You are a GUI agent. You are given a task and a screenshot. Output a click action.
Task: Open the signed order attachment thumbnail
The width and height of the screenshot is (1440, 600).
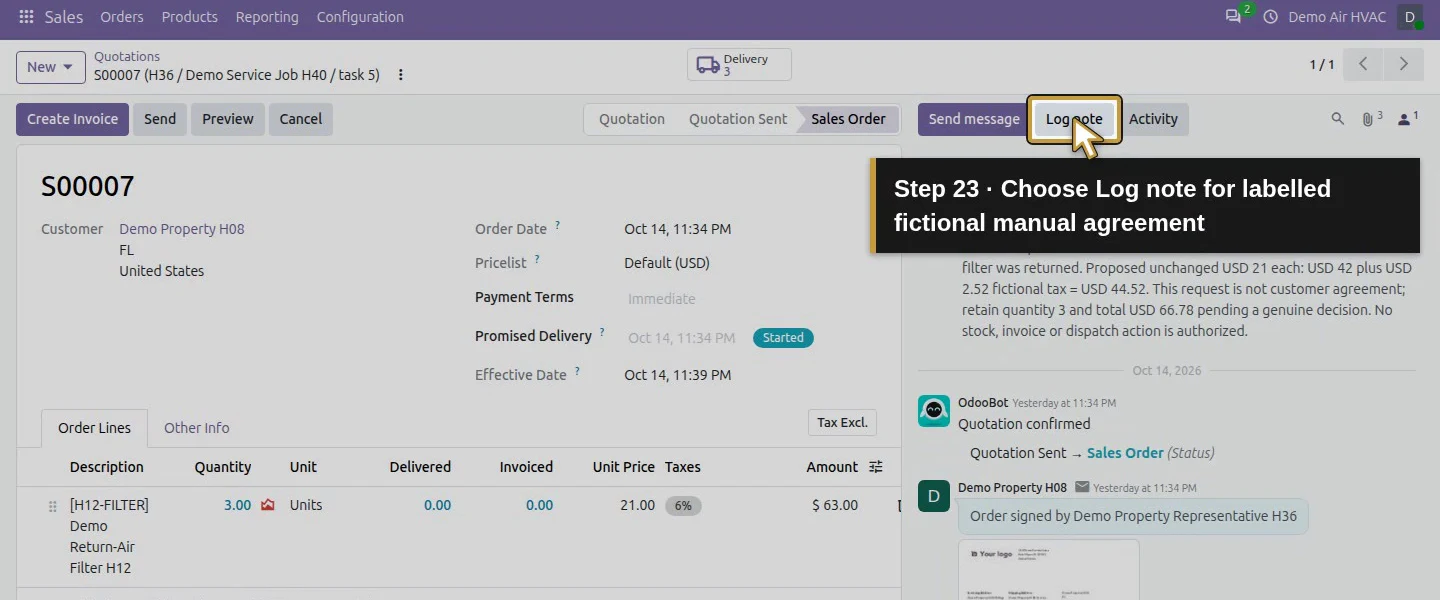pyautogui.click(x=1048, y=570)
